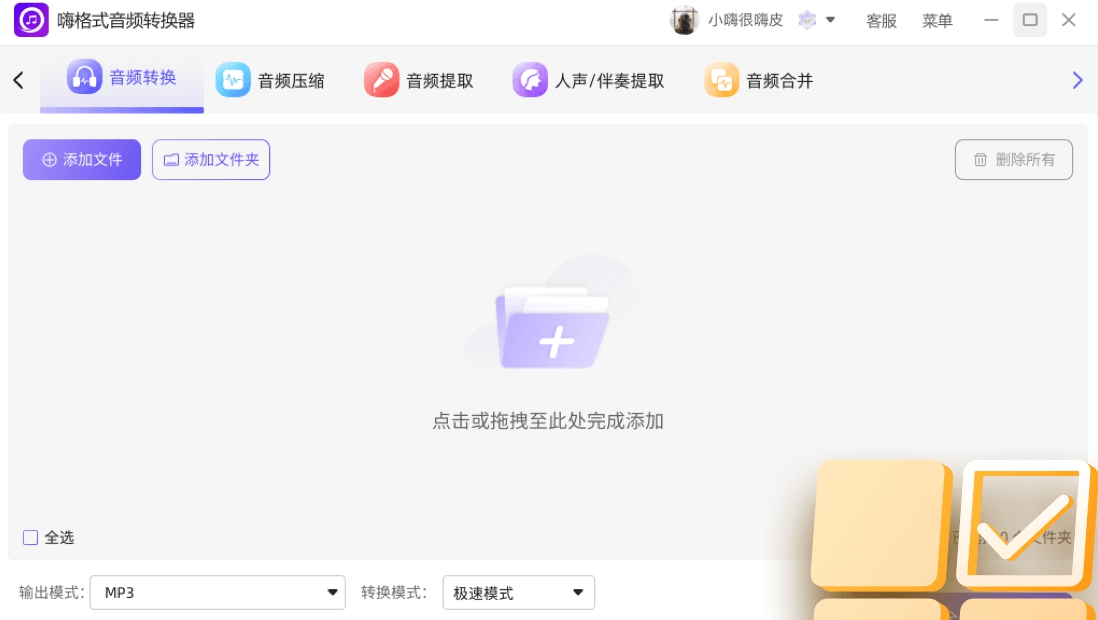Open 客服 customer service
Viewport: 1098px width, 620px height.
pos(881,21)
